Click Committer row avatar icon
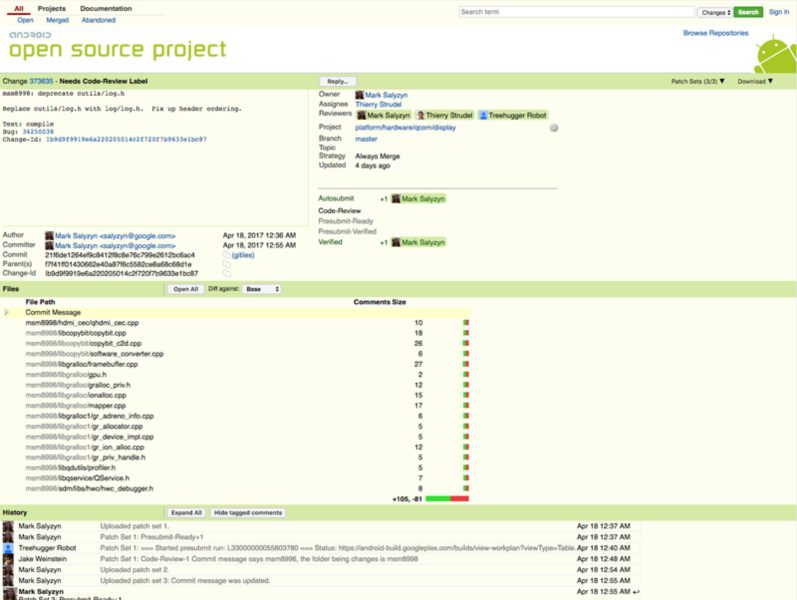The width and height of the screenshot is (797, 600). (49, 246)
